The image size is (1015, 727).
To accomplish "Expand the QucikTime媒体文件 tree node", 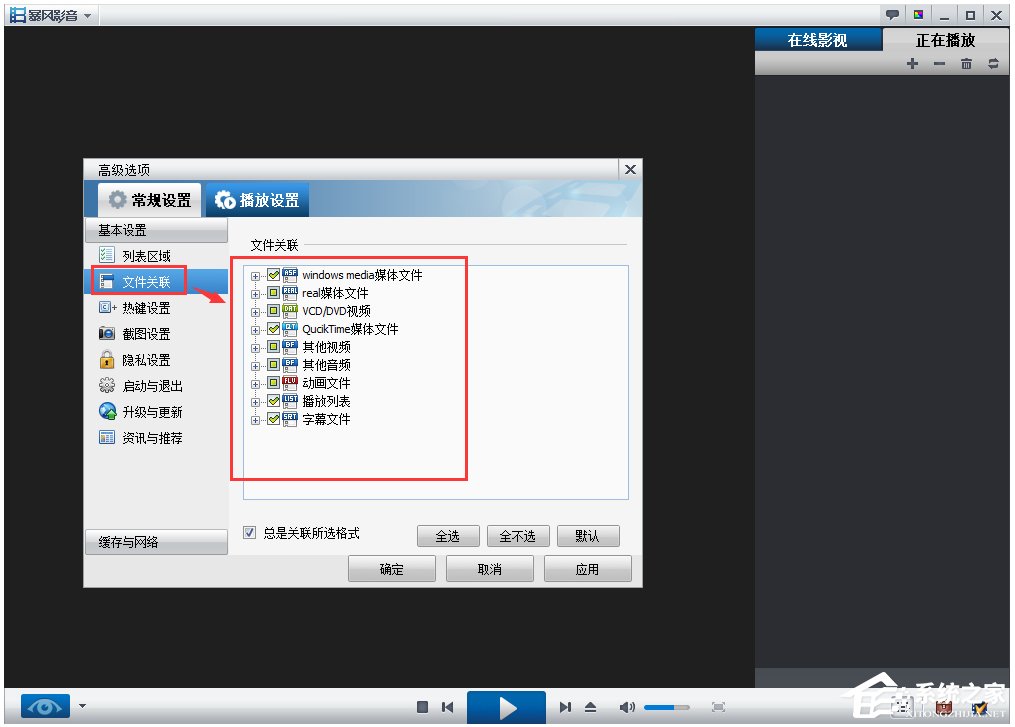I will click(x=255, y=331).
